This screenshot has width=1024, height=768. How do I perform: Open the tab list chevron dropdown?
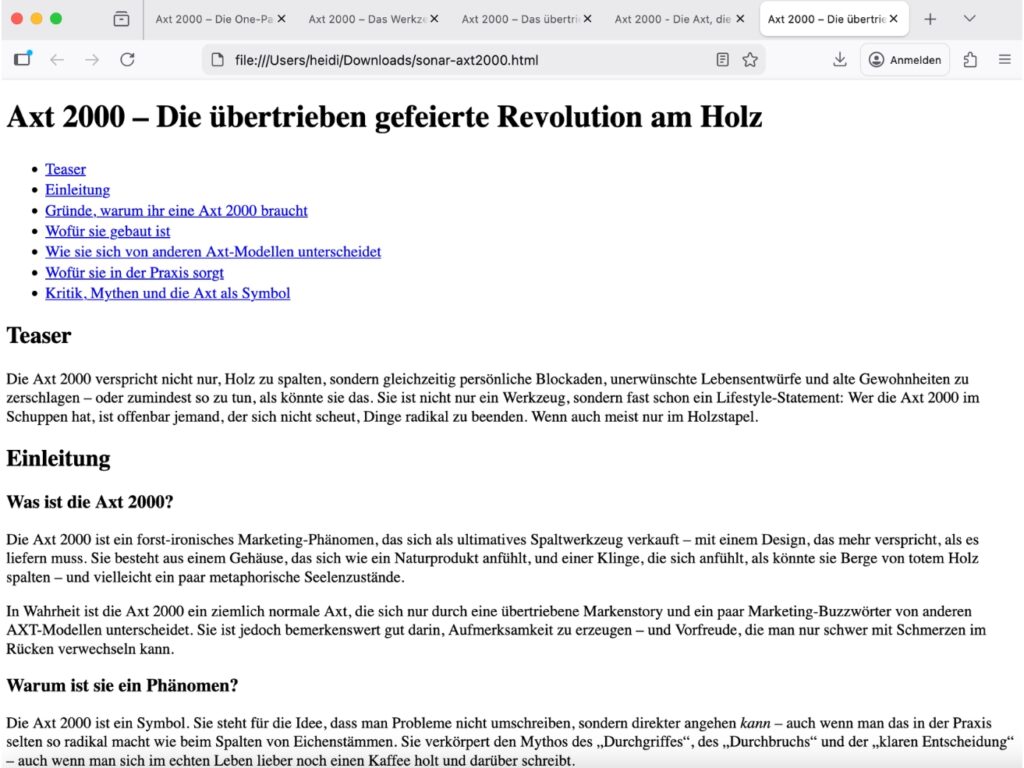(x=968, y=18)
